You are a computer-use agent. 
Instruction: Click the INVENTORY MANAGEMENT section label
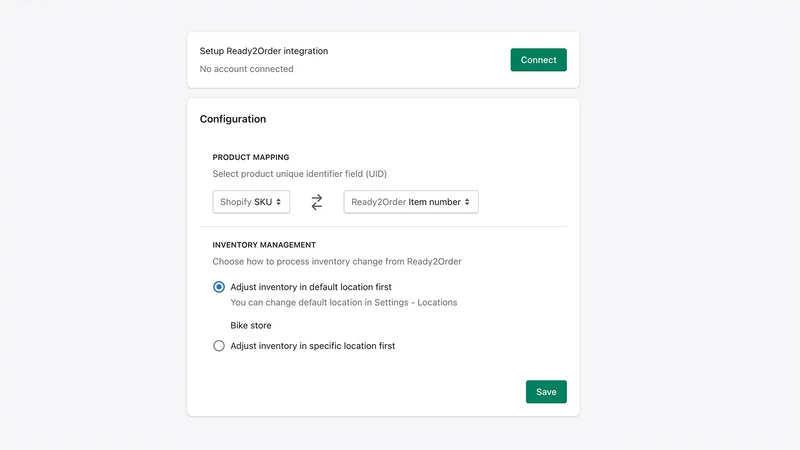tap(264, 245)
